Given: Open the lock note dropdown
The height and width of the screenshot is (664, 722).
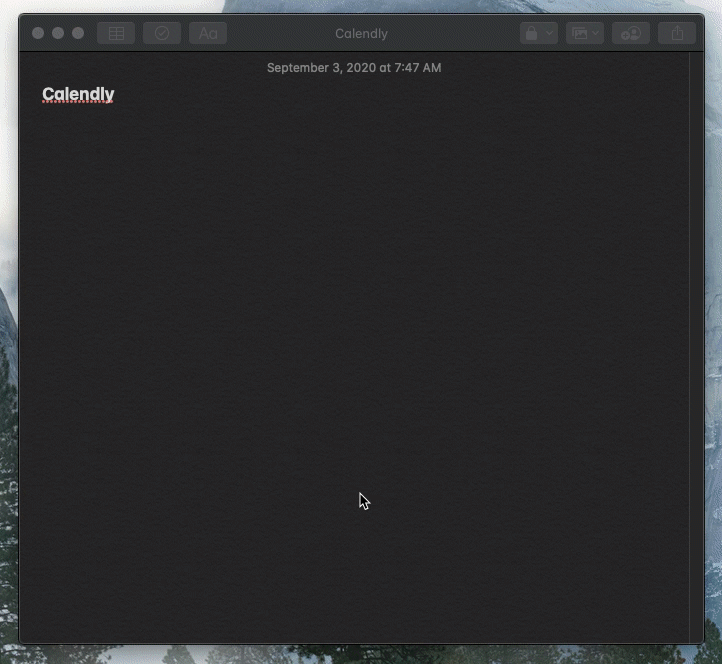Looking at the screenshot, I should pyautogui.click(x=539, y=33).
